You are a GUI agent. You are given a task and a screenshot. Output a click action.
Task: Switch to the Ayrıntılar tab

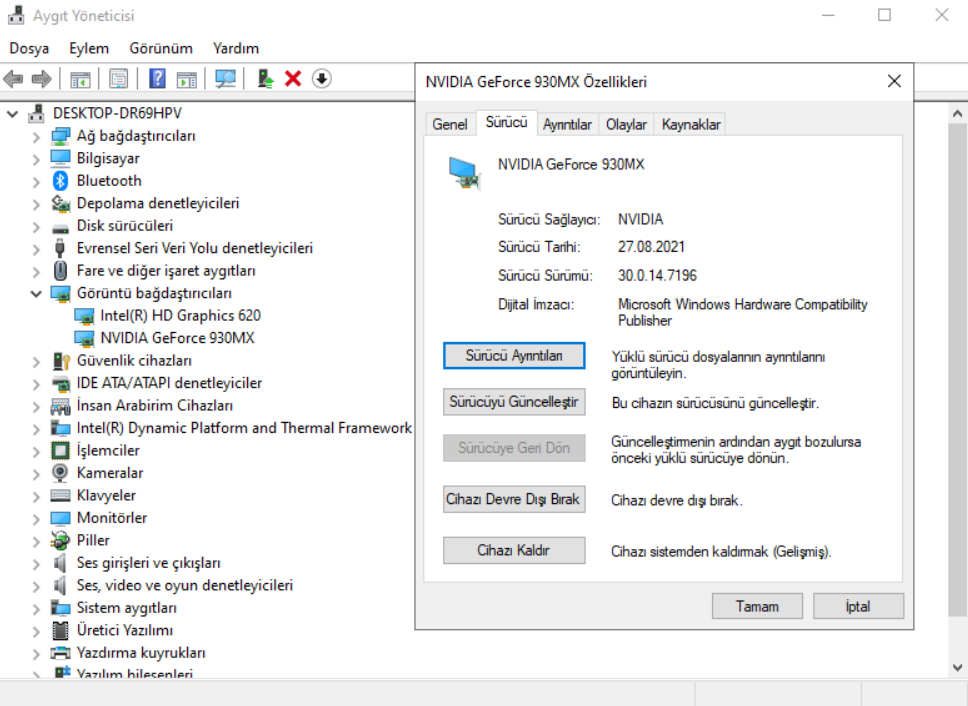pyautogui.click(x=567, y=124)
